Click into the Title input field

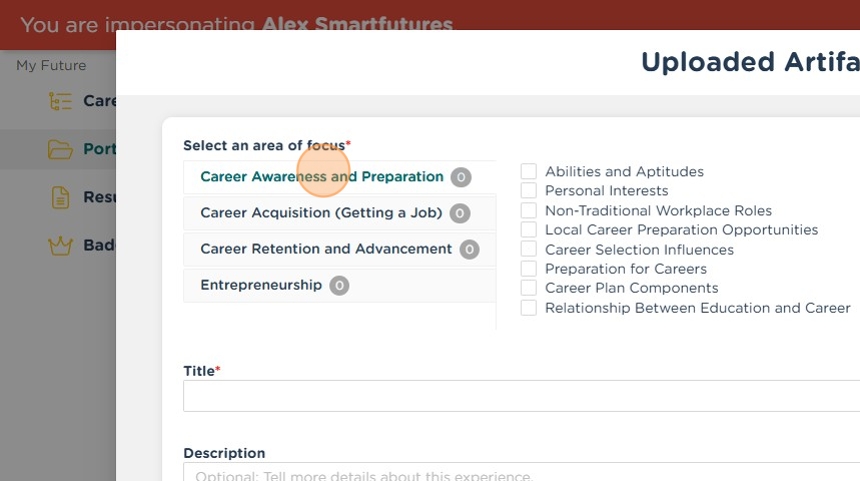(520, 396)
